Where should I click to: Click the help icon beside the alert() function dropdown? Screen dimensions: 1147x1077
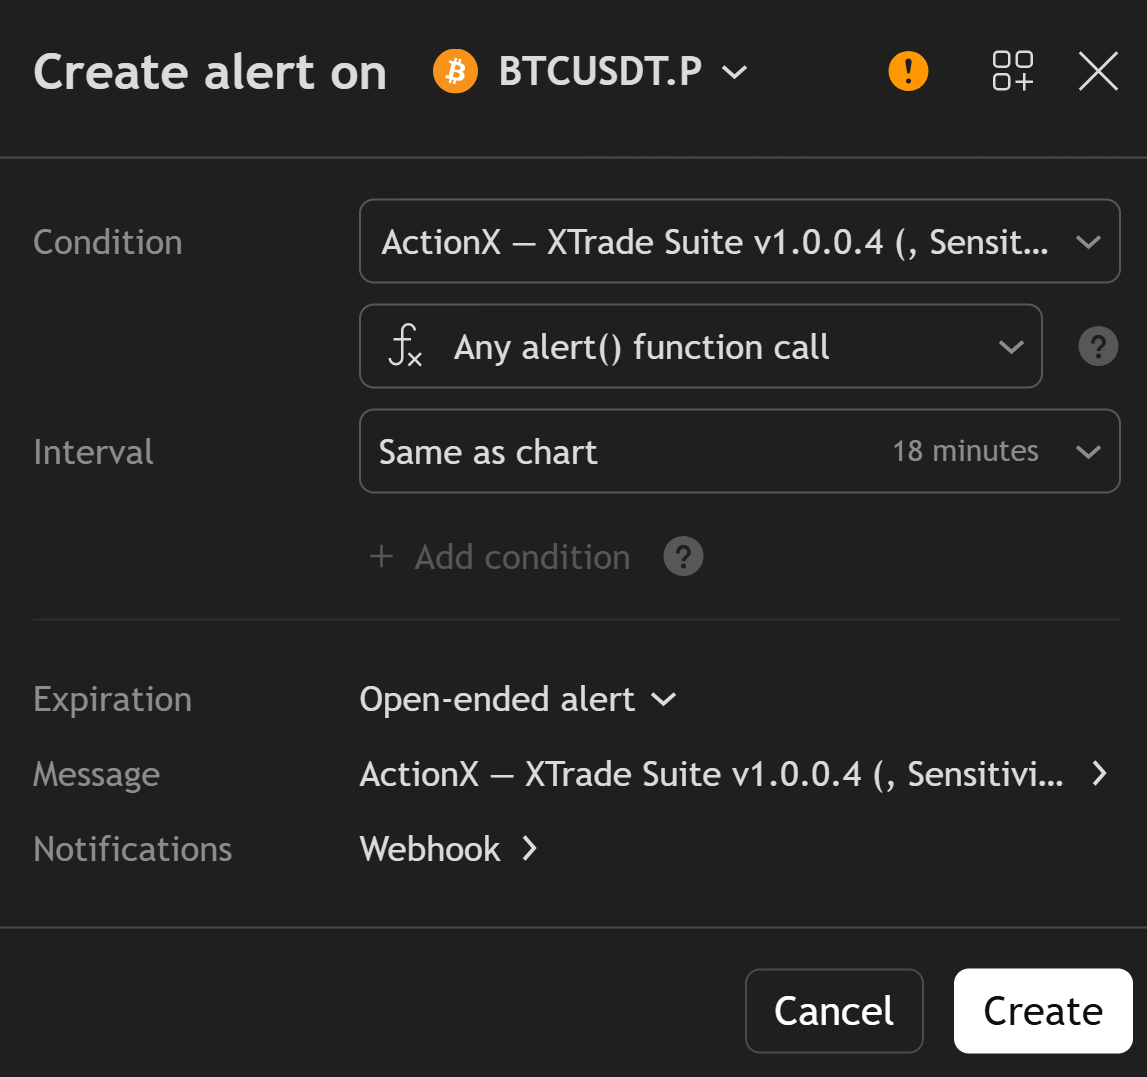coord(1098,346)
